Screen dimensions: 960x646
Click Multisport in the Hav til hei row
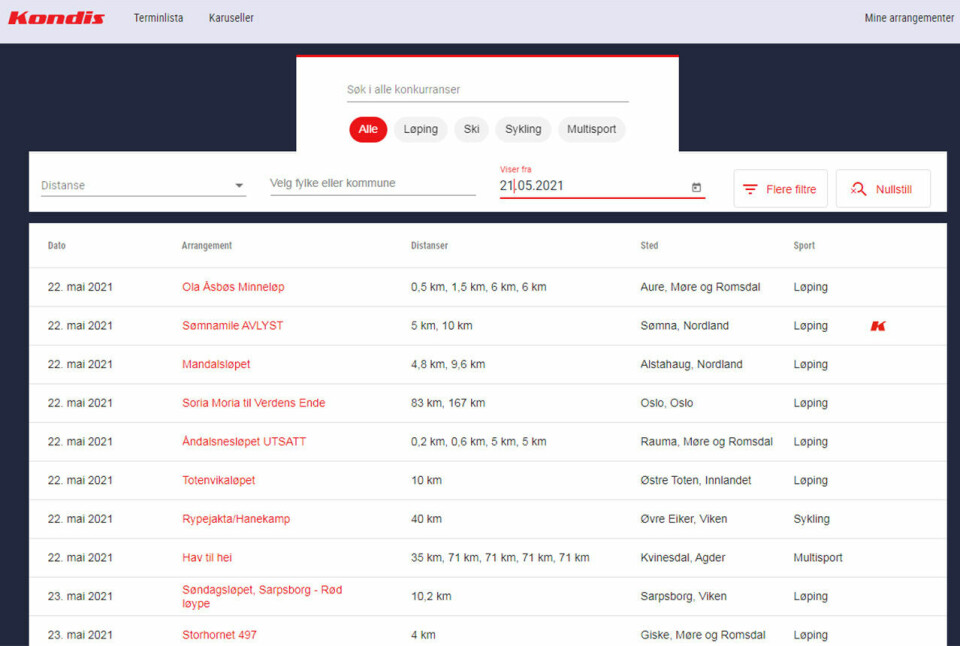coord(818,557)
